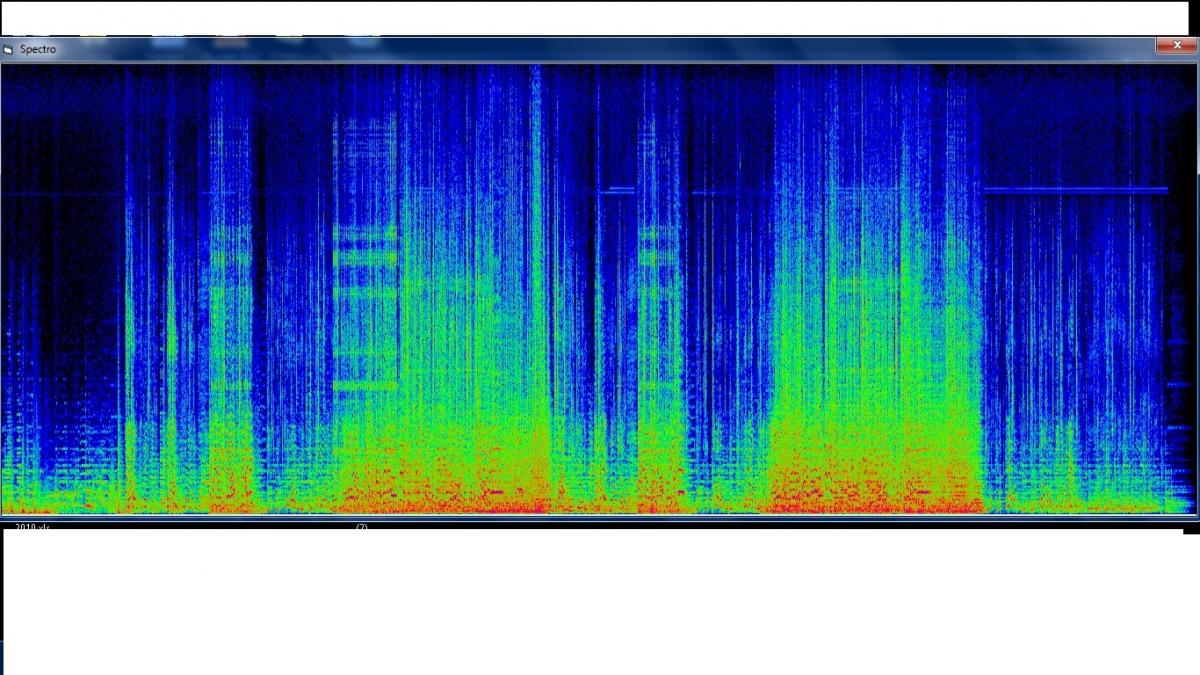
Task: Click the blank white strip above Spectro window
Action: click(600, 18)
